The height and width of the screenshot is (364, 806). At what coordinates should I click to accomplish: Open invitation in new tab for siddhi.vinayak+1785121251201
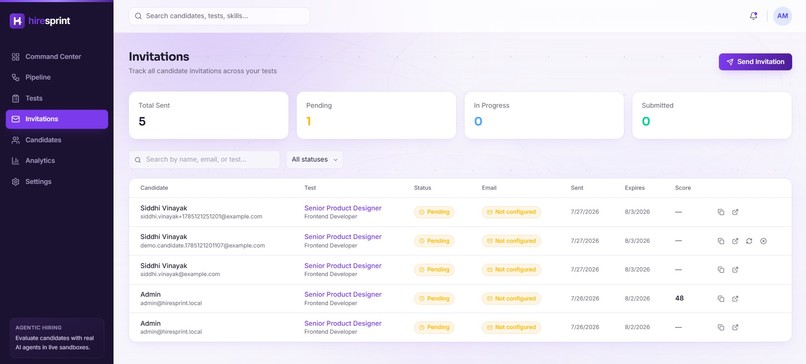point(735,212)
